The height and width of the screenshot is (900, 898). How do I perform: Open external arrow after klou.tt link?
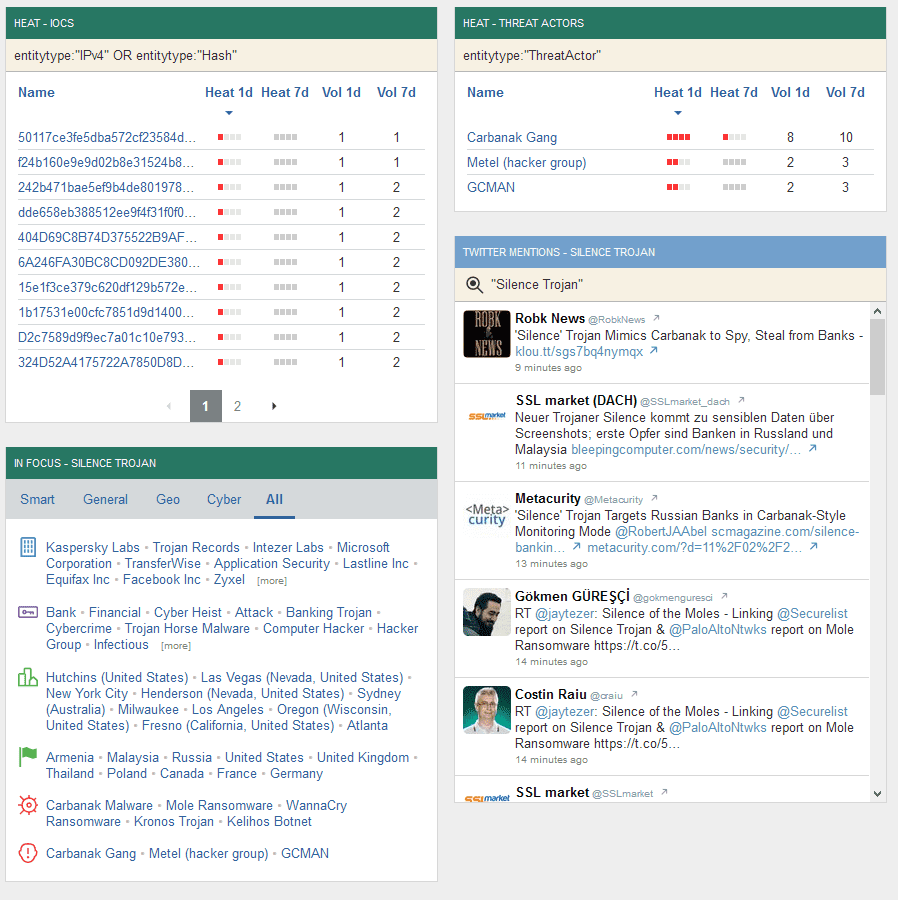pos(654,351)
